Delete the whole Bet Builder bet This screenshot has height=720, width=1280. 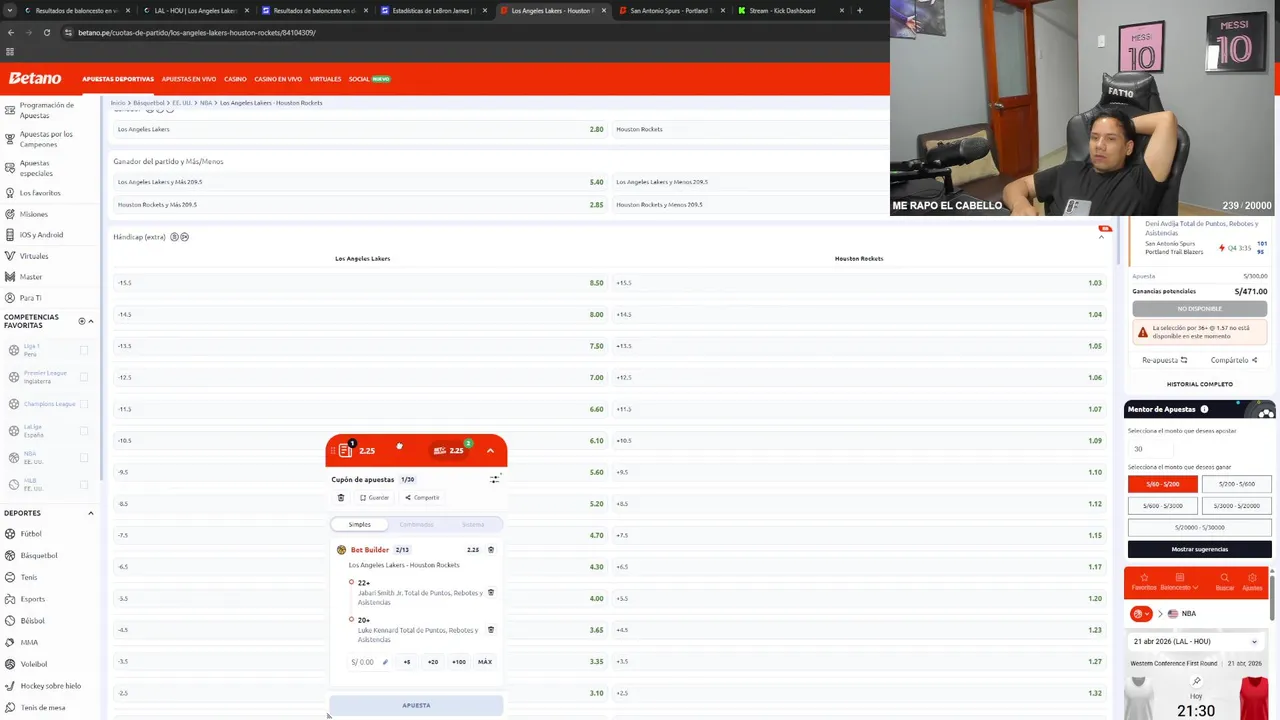point(490,550)
